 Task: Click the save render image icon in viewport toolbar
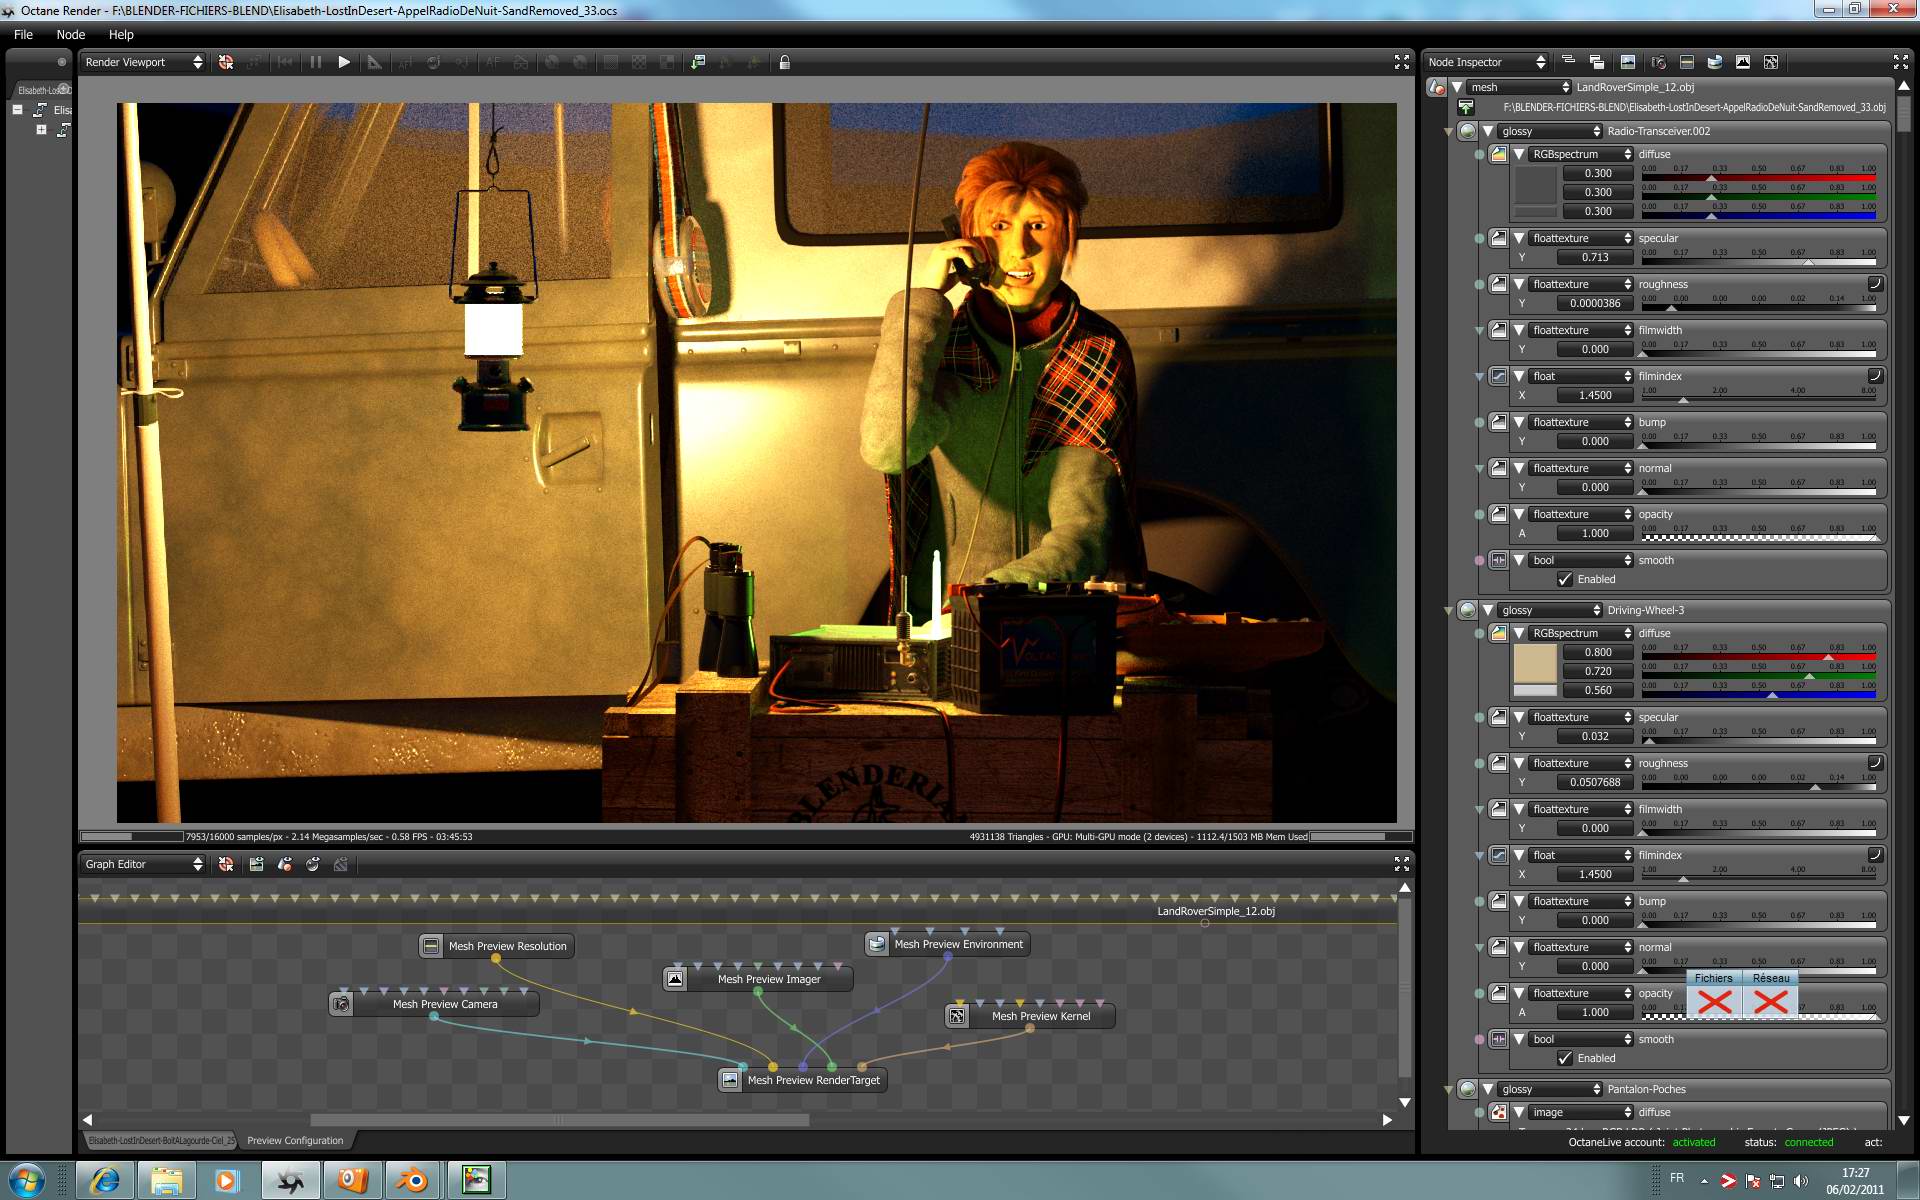pyautogui.click(x=698, y=62)
